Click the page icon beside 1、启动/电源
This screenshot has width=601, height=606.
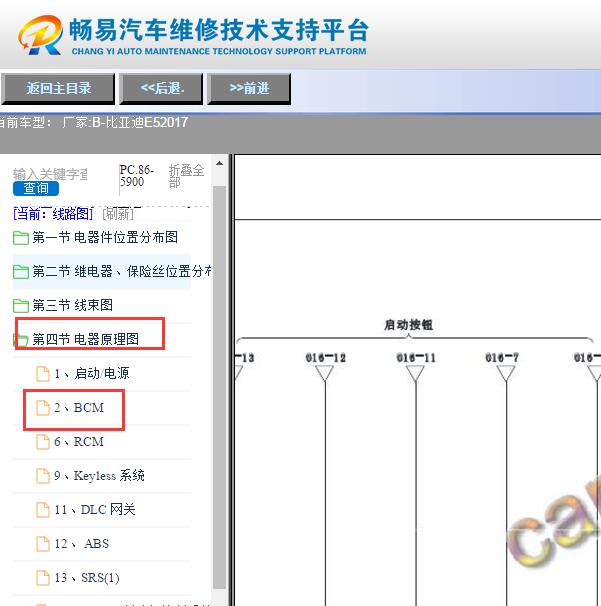(43, 374)
